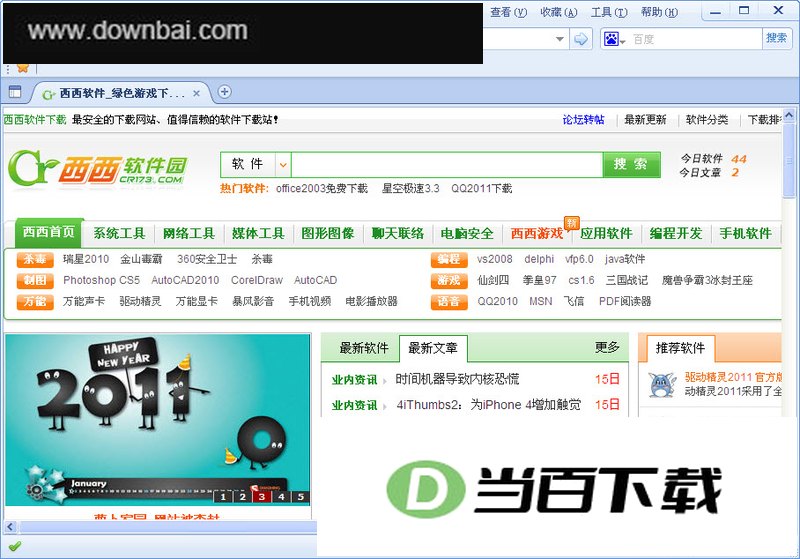Open the 驱动精灵 quick link
This screenshot has width=800, height=559.
click(140, 301)
